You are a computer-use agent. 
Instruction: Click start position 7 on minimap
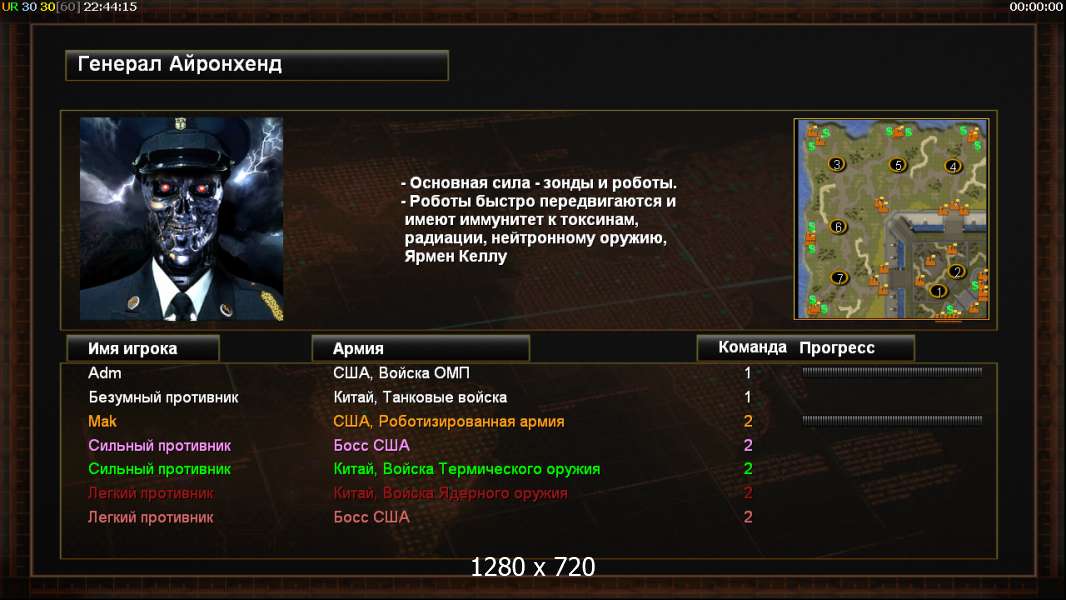pyautogui.click(x=840, y=277)
